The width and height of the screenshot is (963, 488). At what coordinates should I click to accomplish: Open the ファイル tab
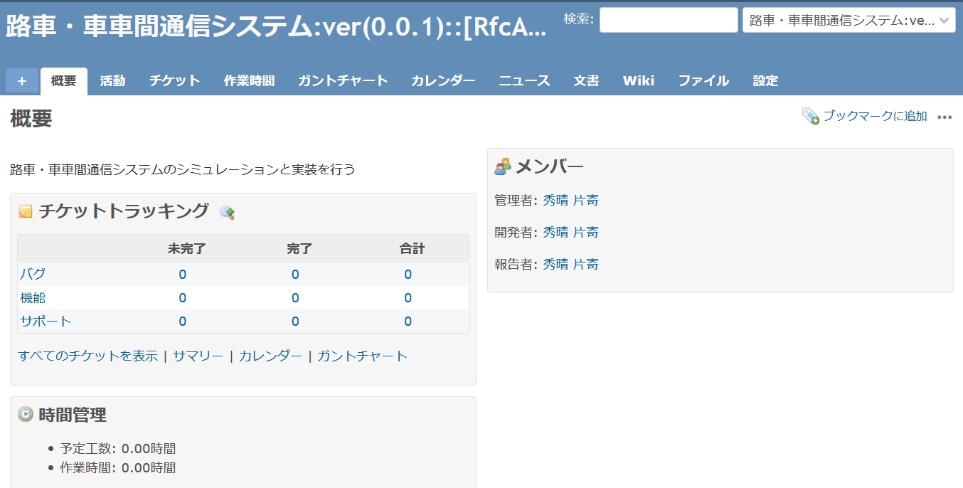point(703,81)
